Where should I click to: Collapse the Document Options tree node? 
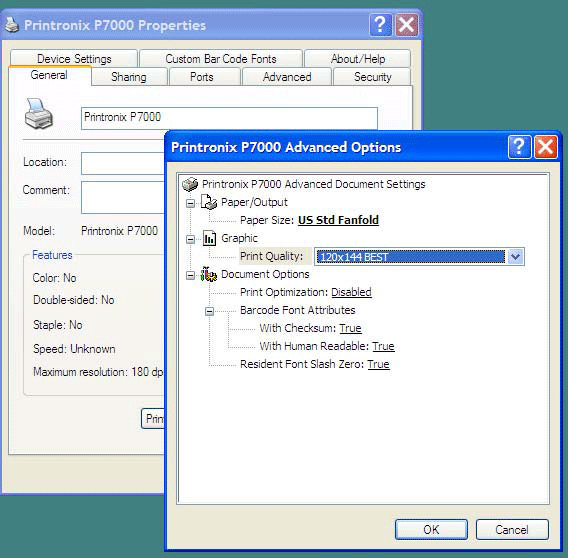pos(190,275)
